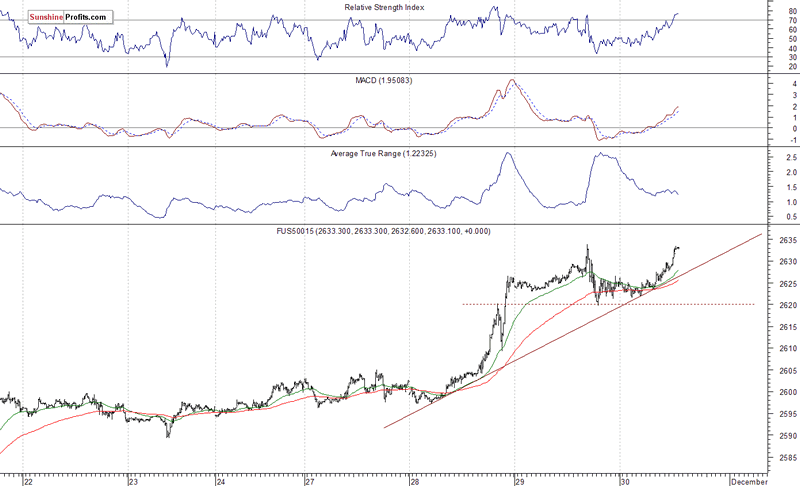Click the MACD axis value -1
Image resolution: width=800 pixels, height=486 pixels.
click(x=794, y=140)
